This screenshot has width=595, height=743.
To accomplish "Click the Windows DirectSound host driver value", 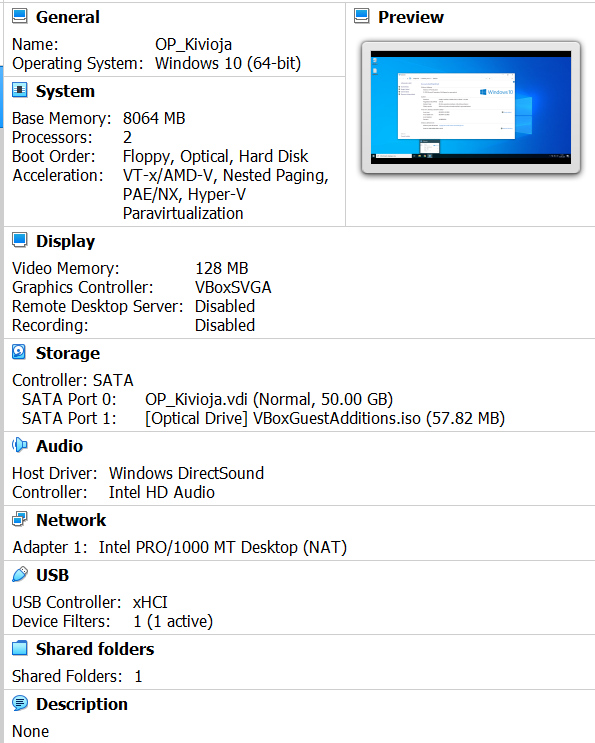I will pos(186,473).
